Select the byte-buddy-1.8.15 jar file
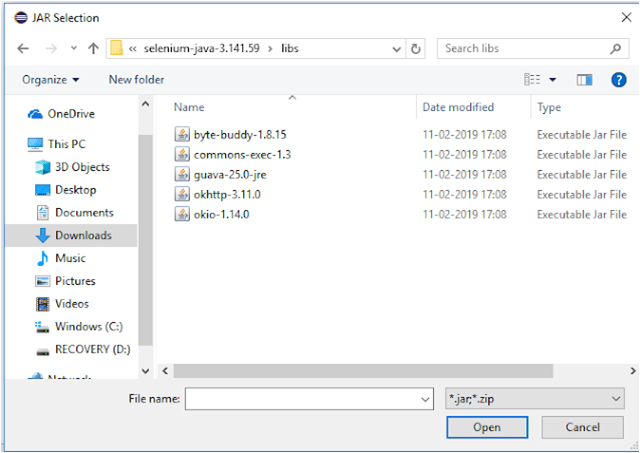 (x=240, y=134)
